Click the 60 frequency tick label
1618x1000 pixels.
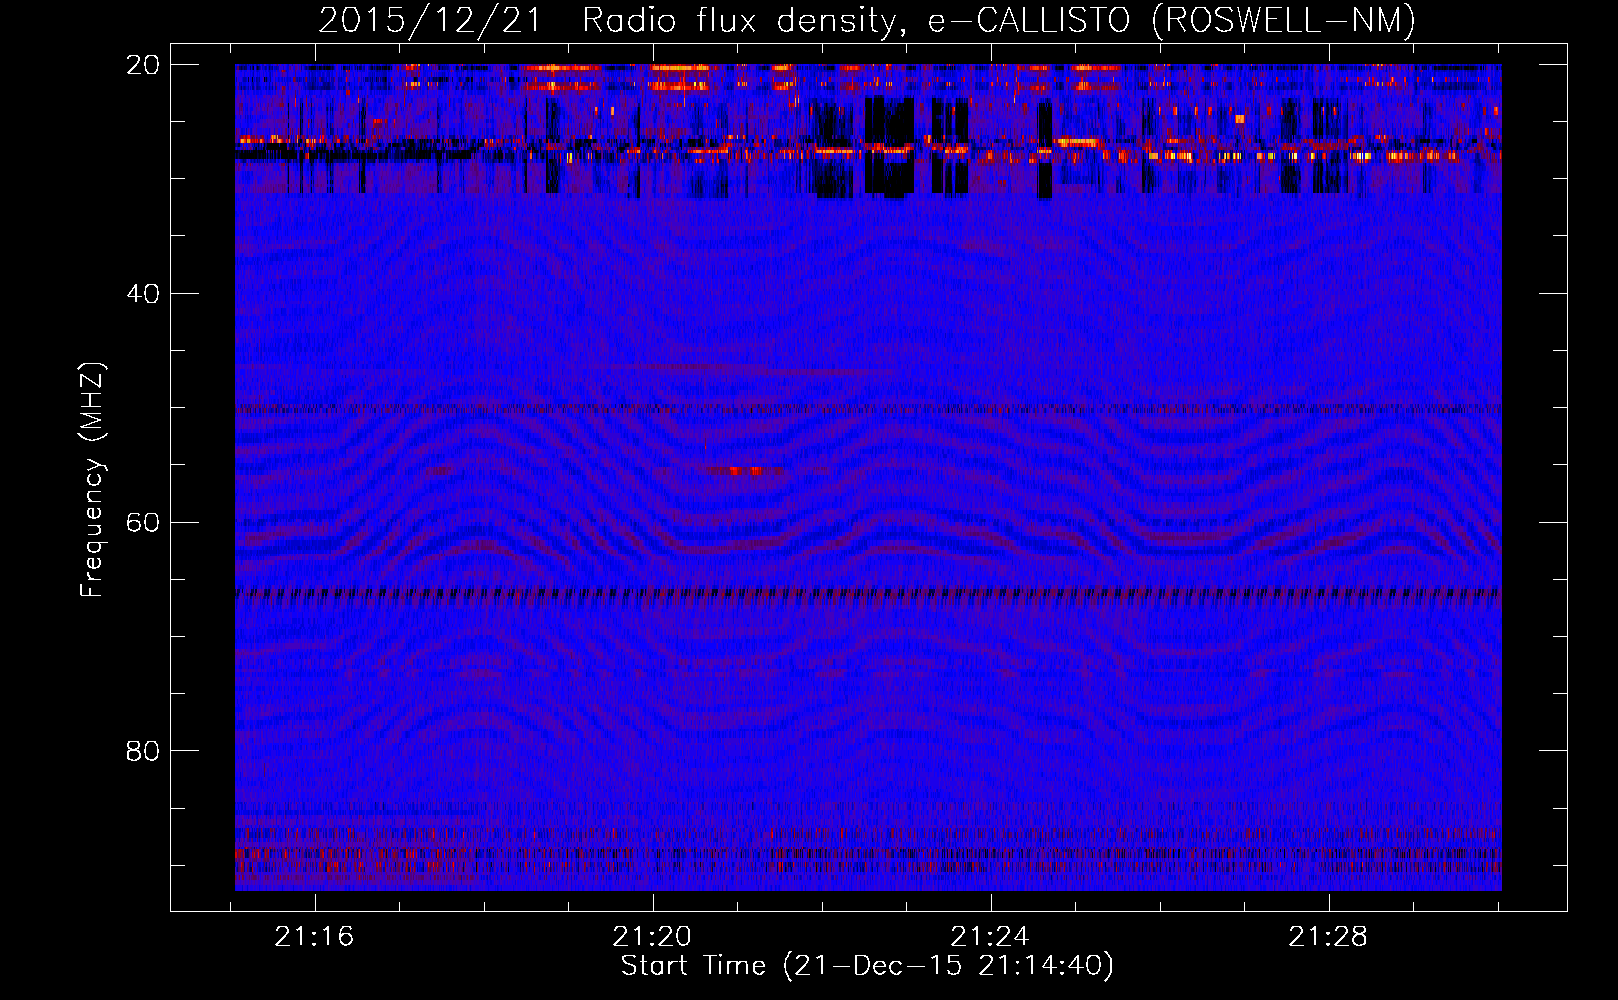tap(143, 522)
